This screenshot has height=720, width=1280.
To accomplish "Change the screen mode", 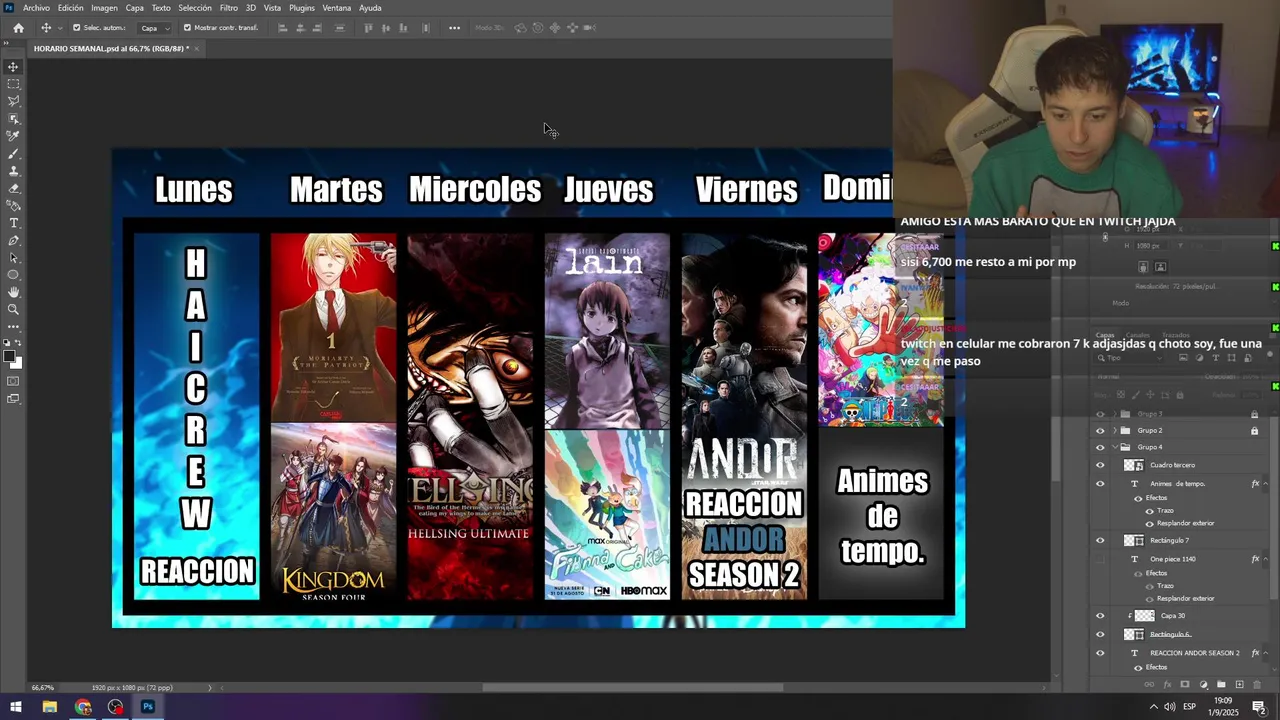I will click(13, 399).
